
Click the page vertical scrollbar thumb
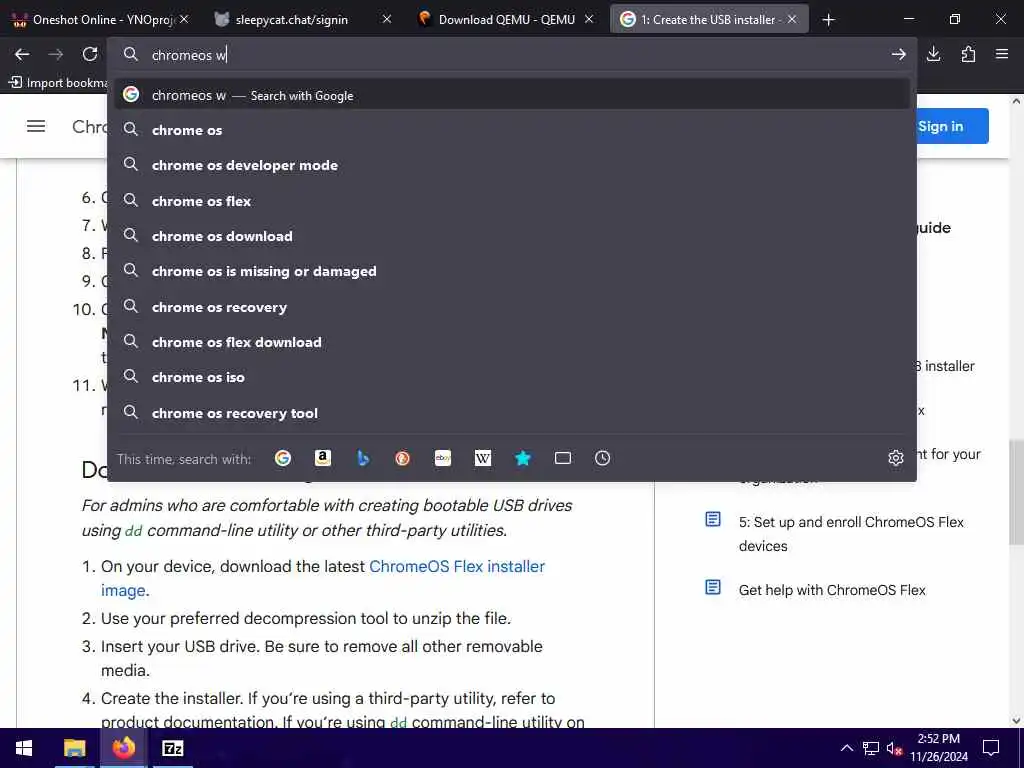1016,492
